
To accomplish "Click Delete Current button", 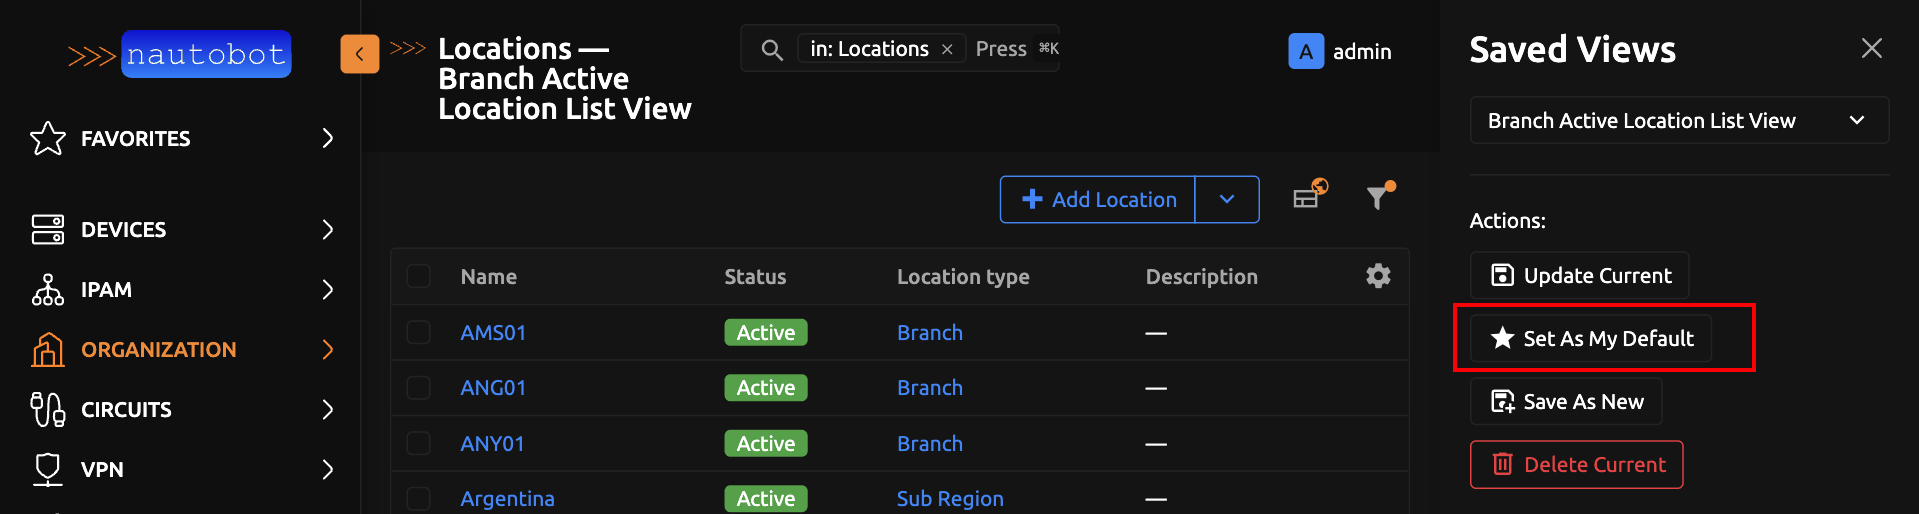I will pos(1576,464).
